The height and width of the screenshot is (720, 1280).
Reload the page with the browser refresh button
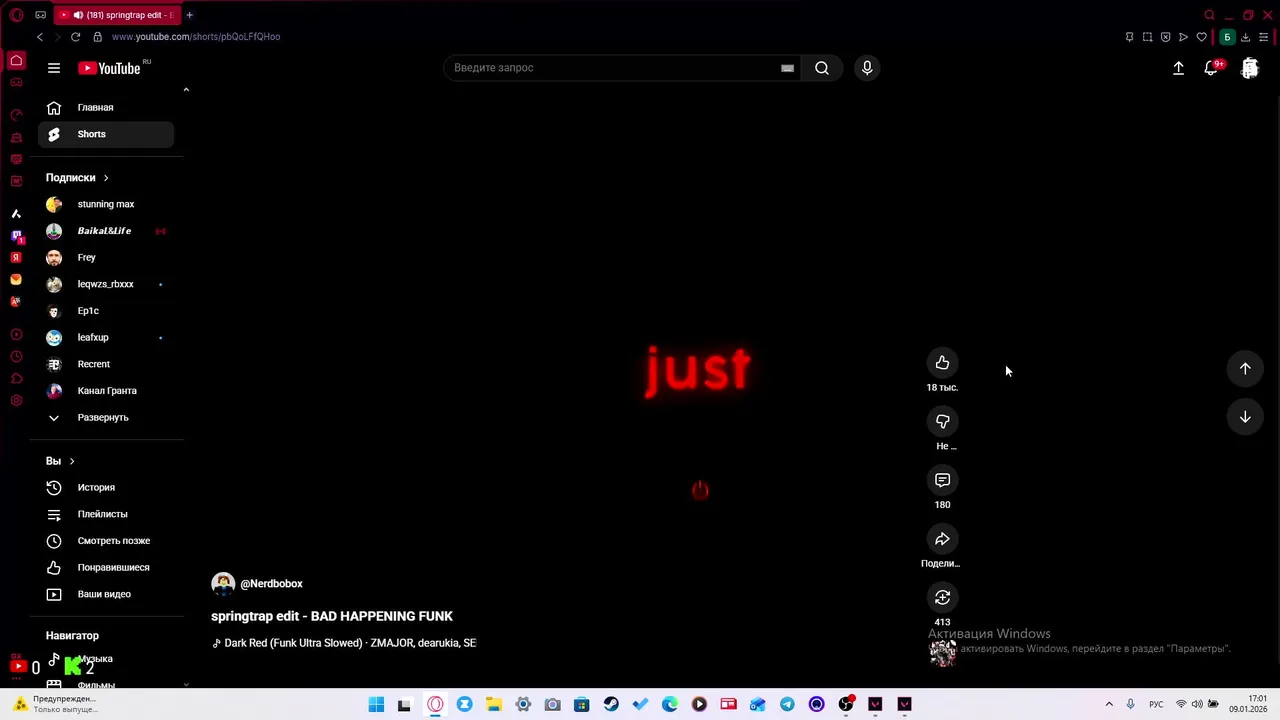pyautogui.click(x=75, y=37)
